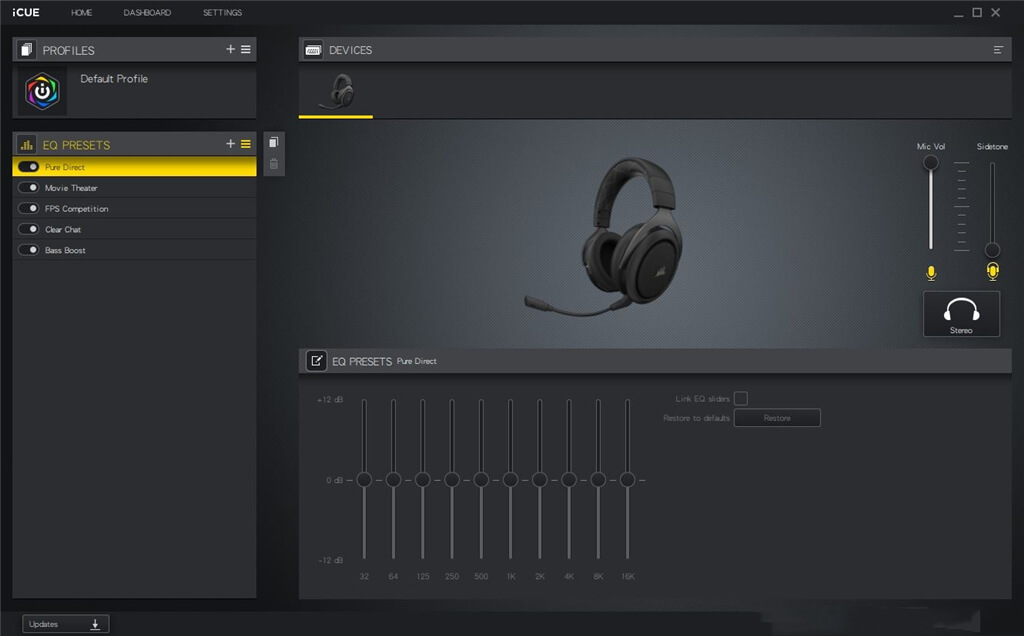Click the Devices keyboard icon
The height and width of the screenshot is (636, 1024).
pyautogui.click(x=313, y=50)
